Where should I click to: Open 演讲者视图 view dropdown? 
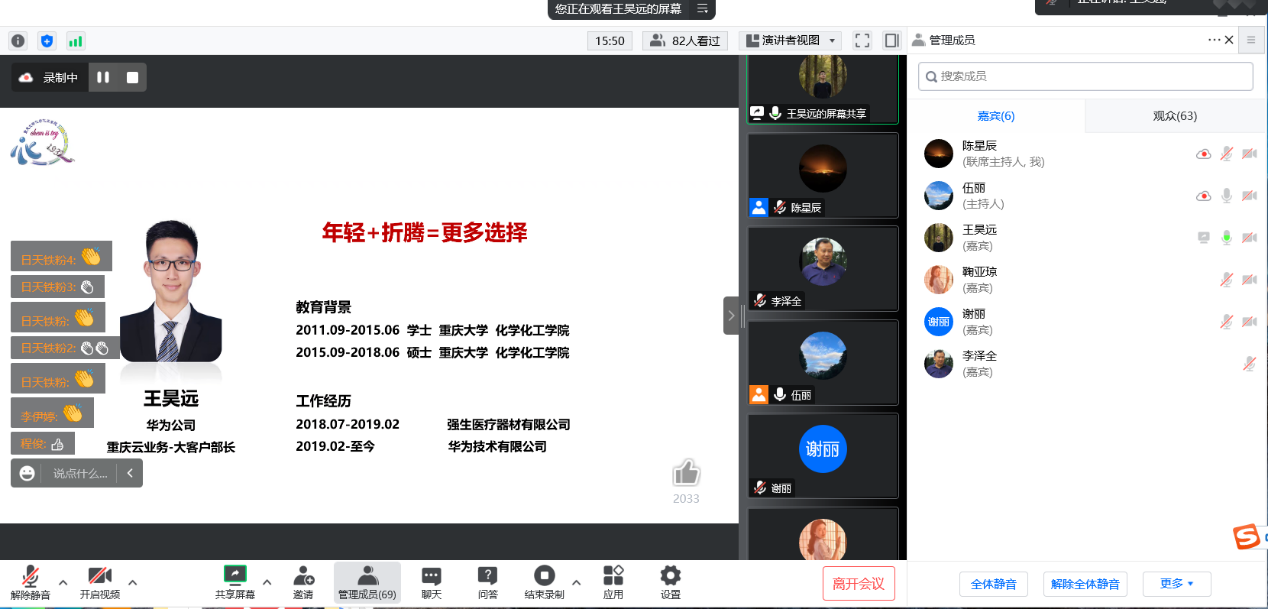[790, 41]
